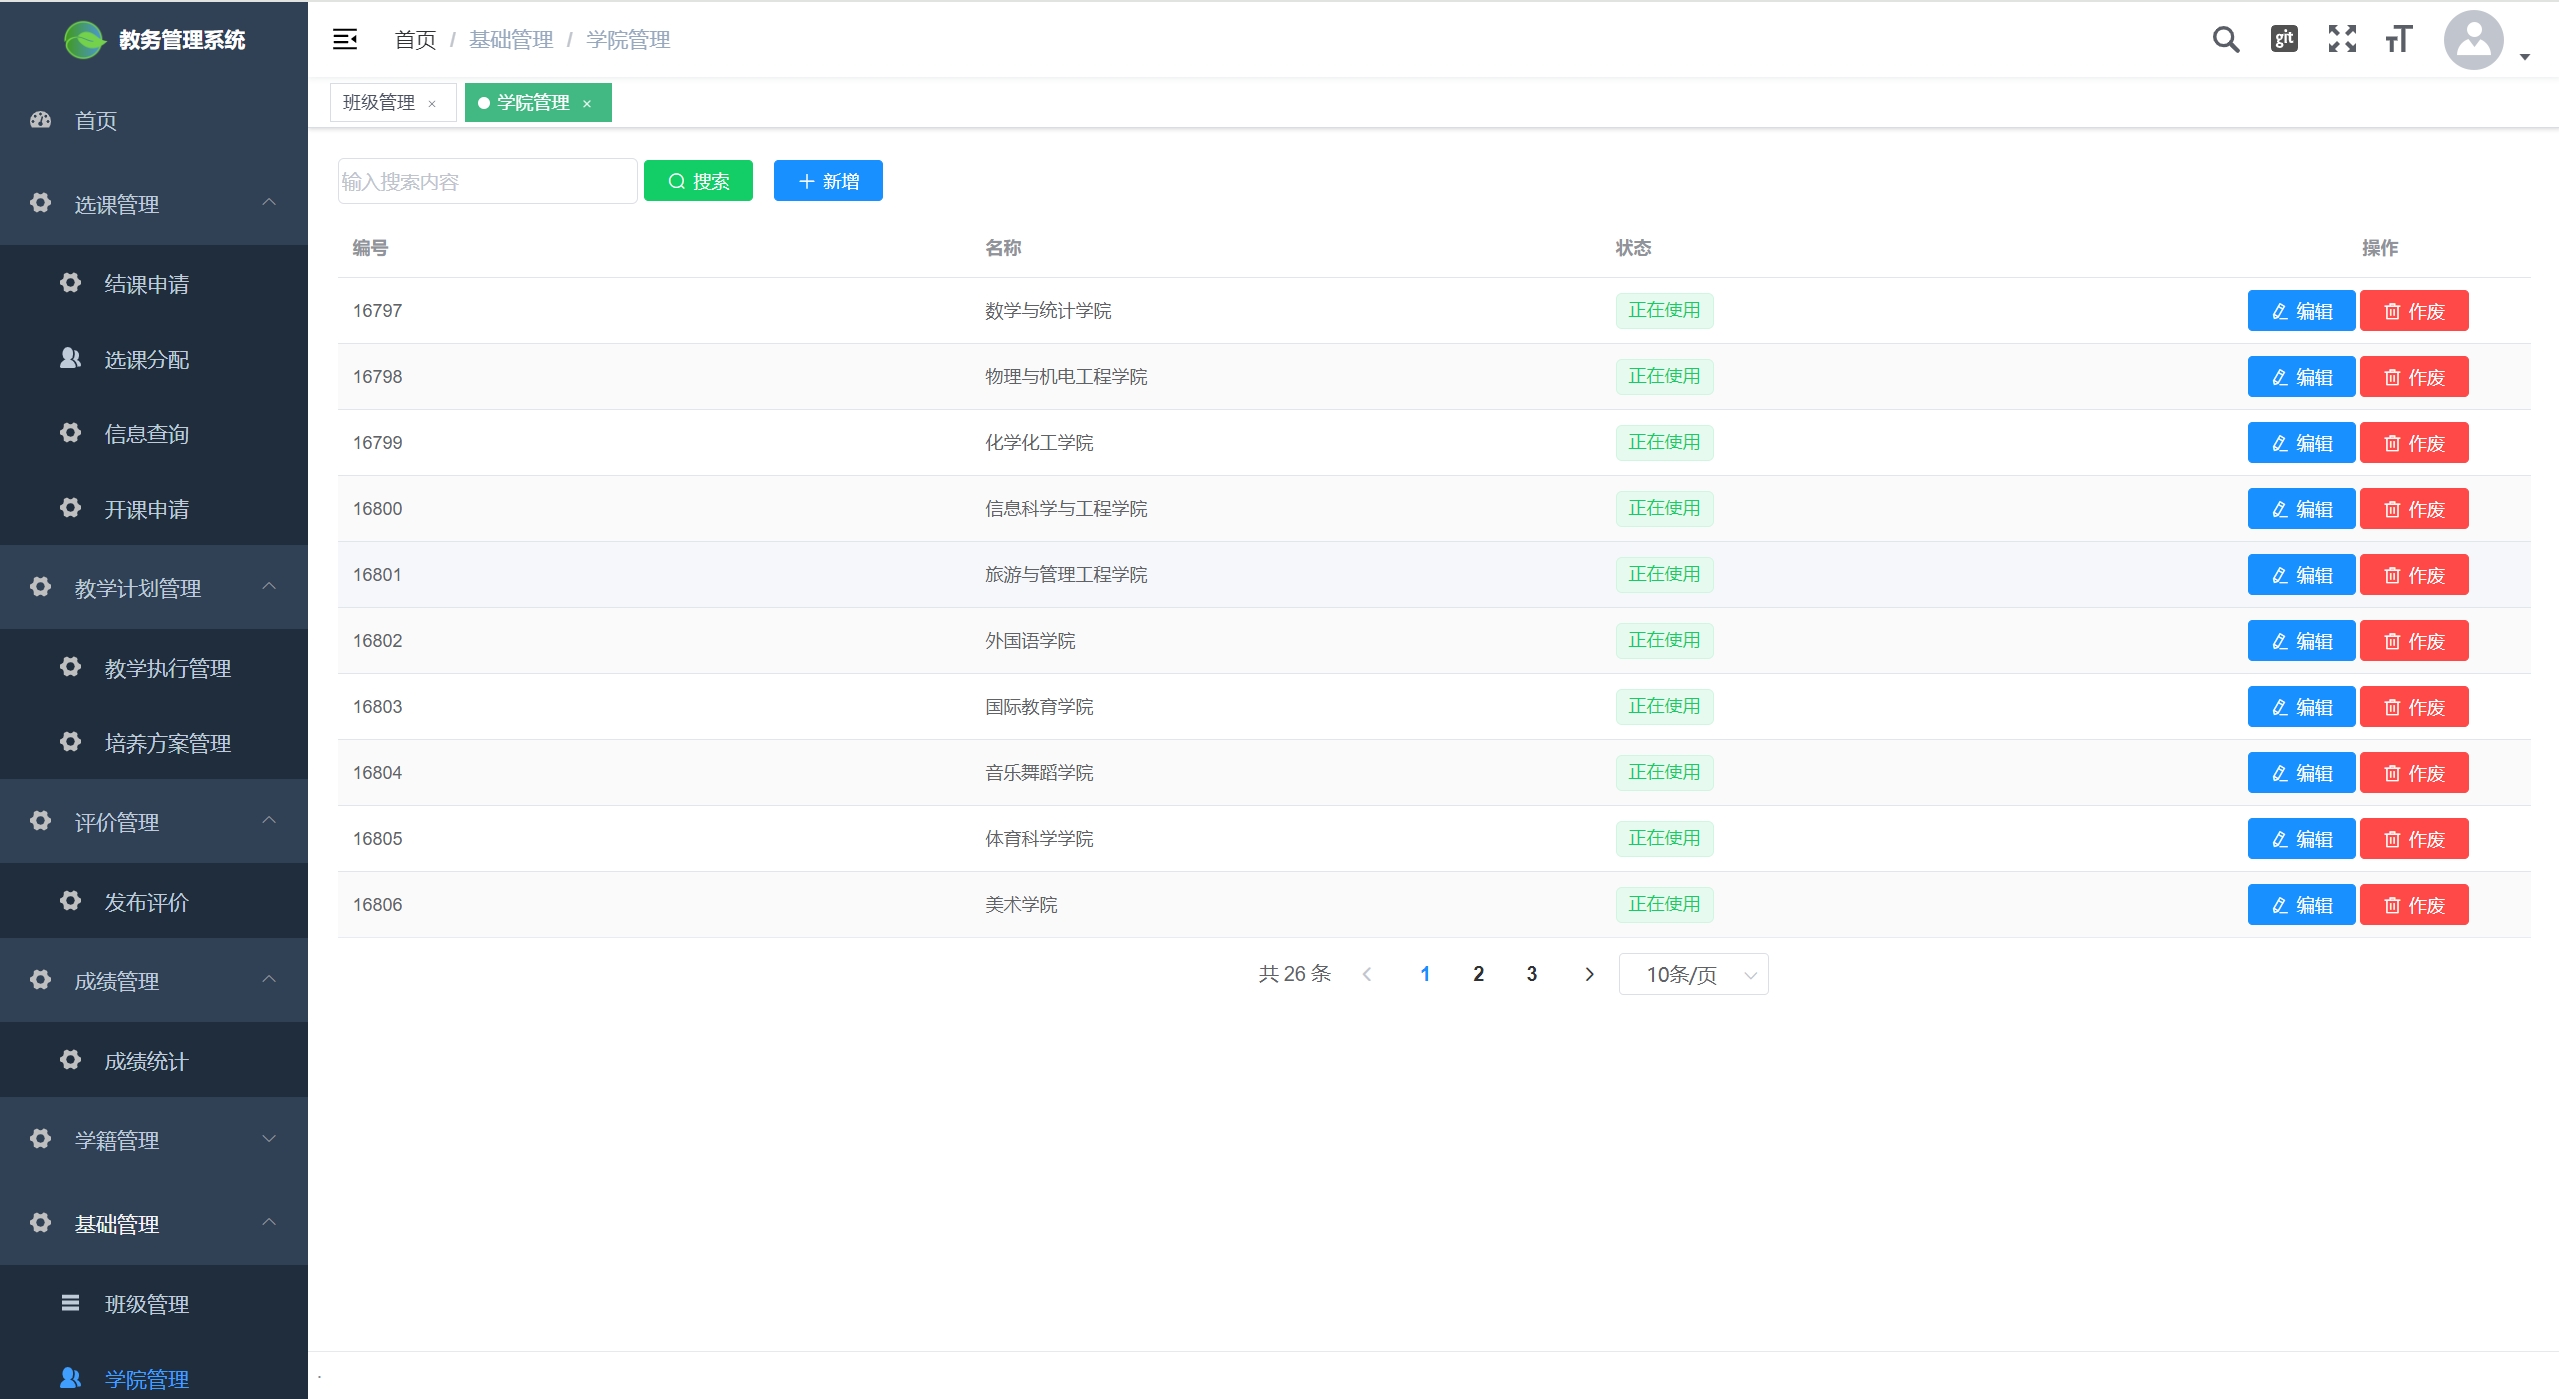Click 编辑 for 数学与统计学院

[2301, 311]
